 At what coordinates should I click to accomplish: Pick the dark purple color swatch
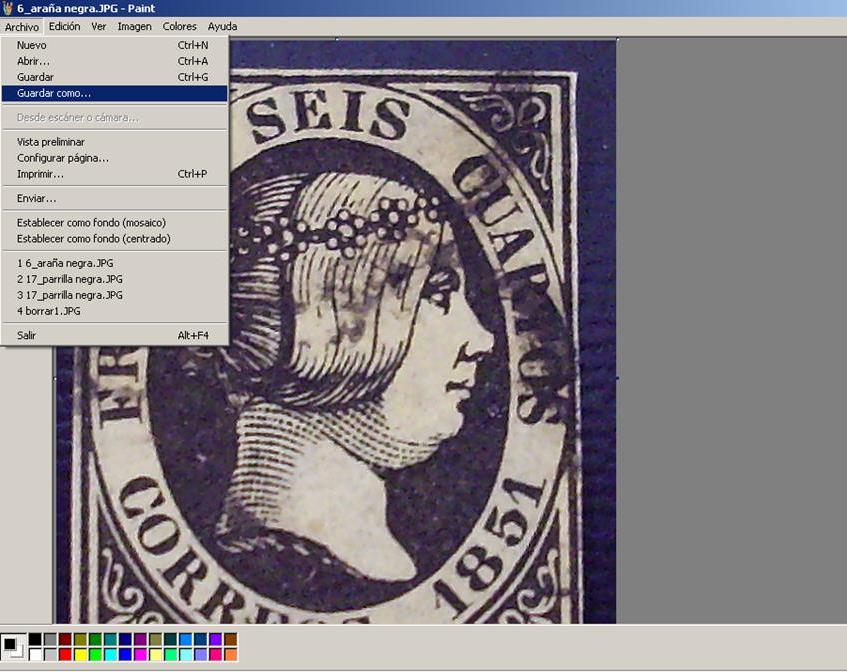point(140,639)
